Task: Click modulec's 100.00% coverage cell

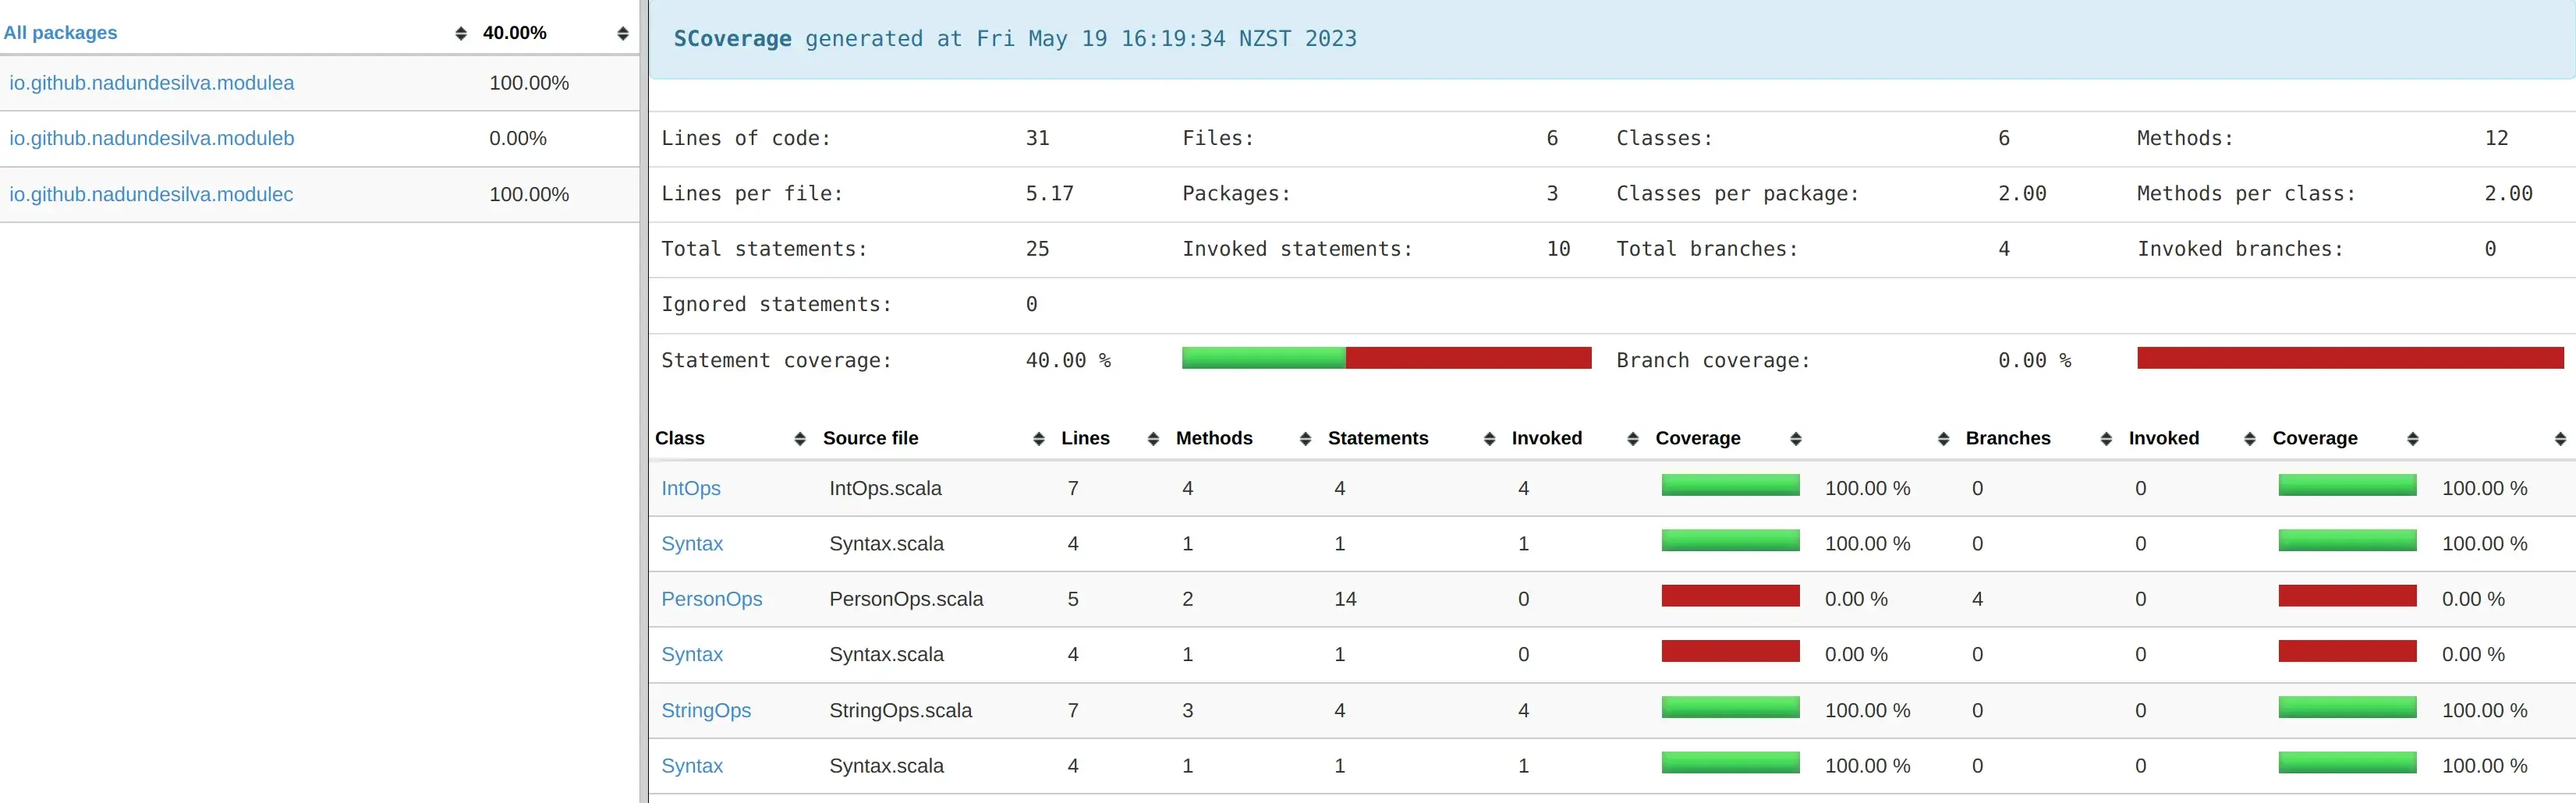Action: pyautogui.click(x=529, y=194)
